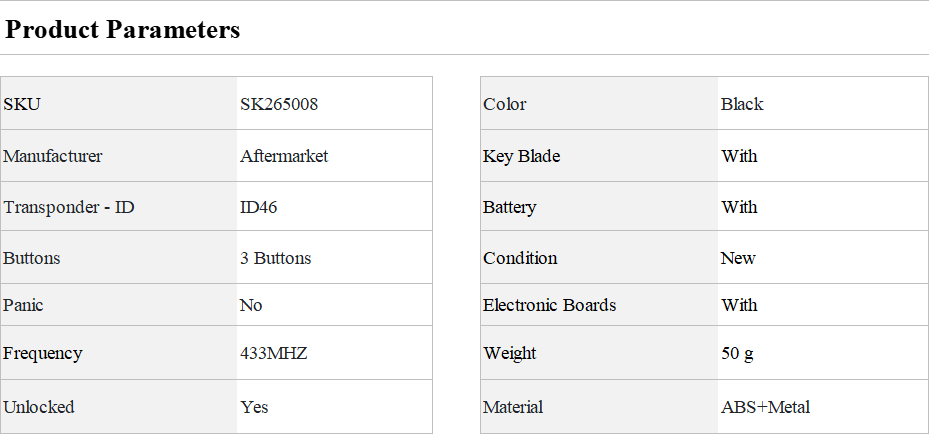Click the Unlocked row label
The image size is (929, 434).
39,407
